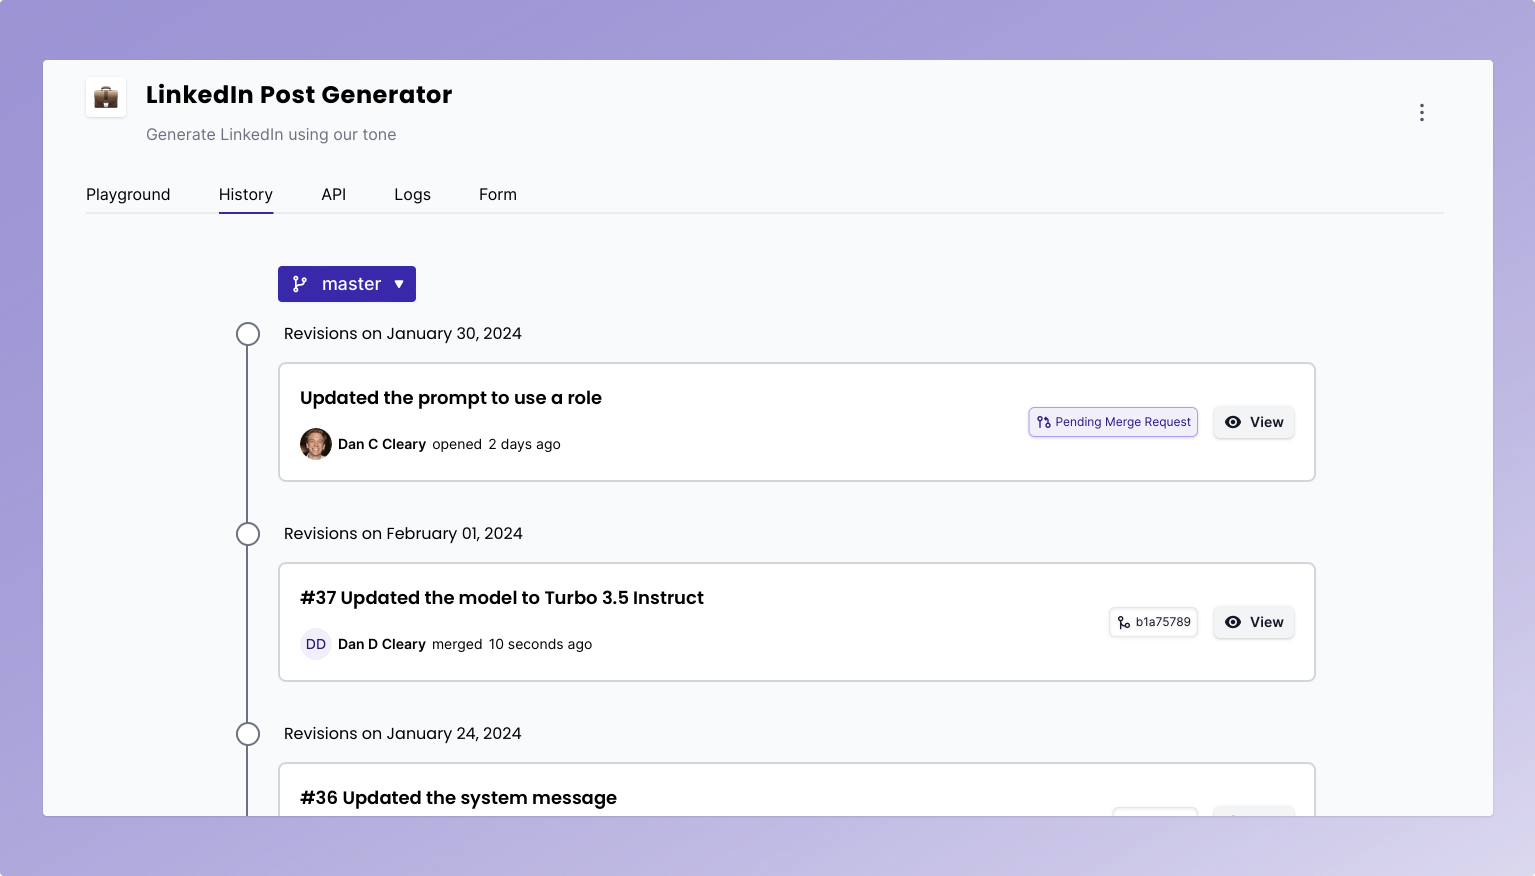Go to the Logs tab
This screenshot has width=1535, height=876.
pyautogui.click(x=412, y=194)
